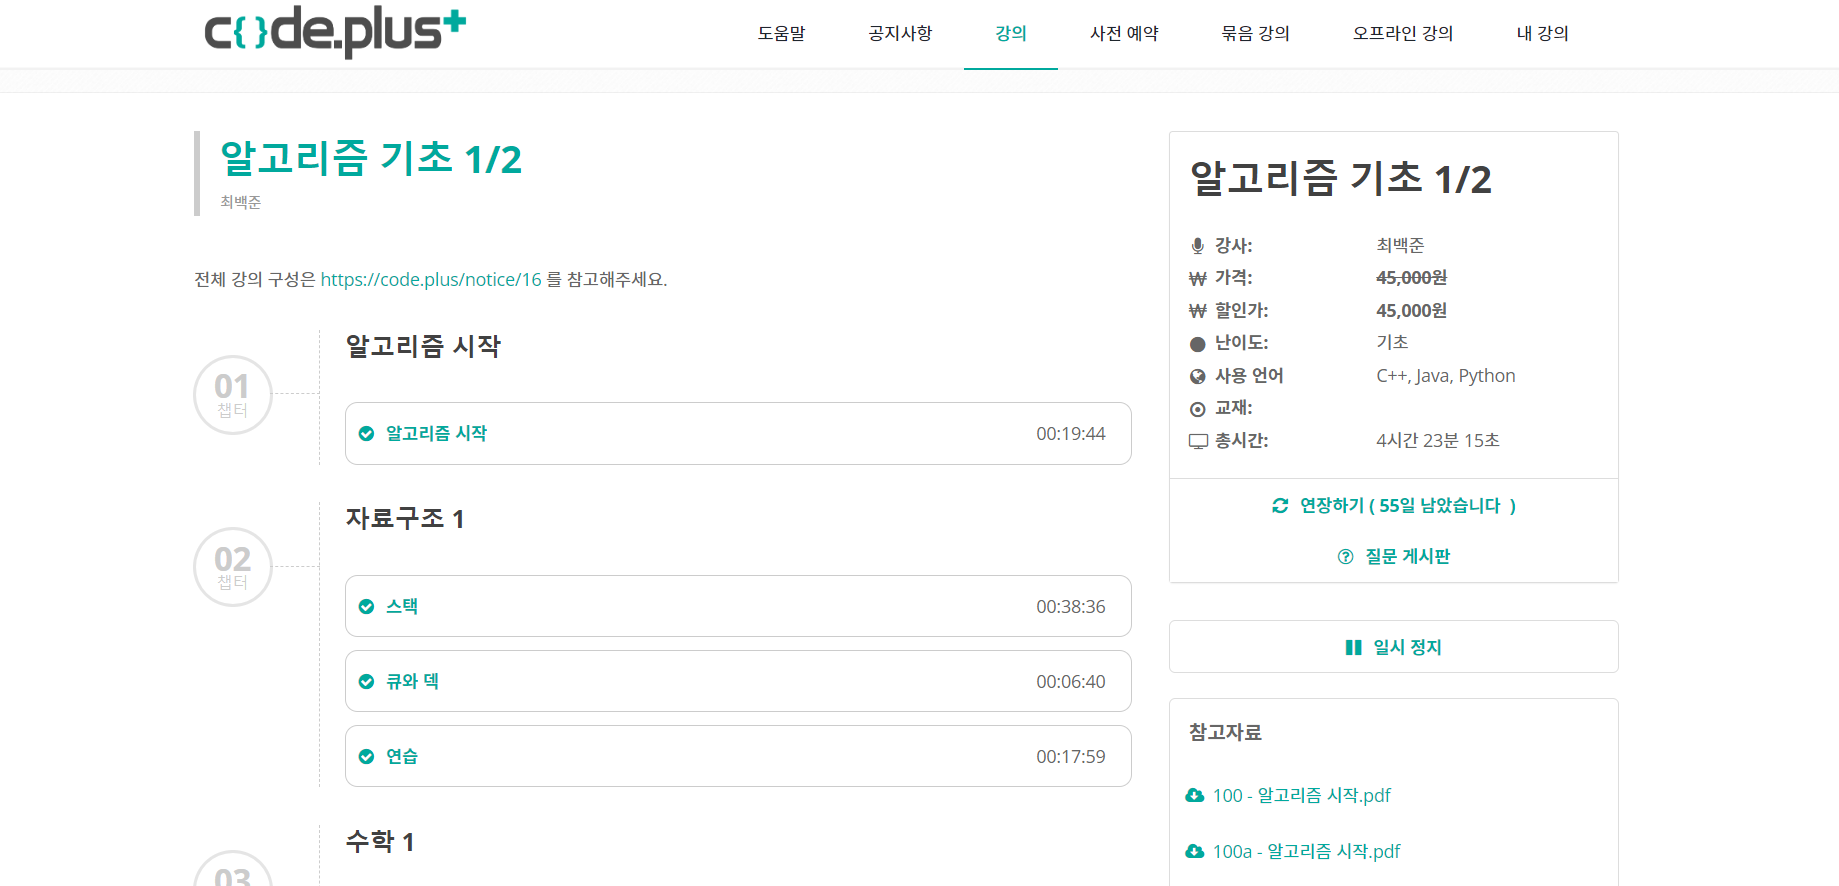Click the 4시간 23분 15초 total time
The width and height of the screenshot is (1839, 886).
tap(1437, 441)
